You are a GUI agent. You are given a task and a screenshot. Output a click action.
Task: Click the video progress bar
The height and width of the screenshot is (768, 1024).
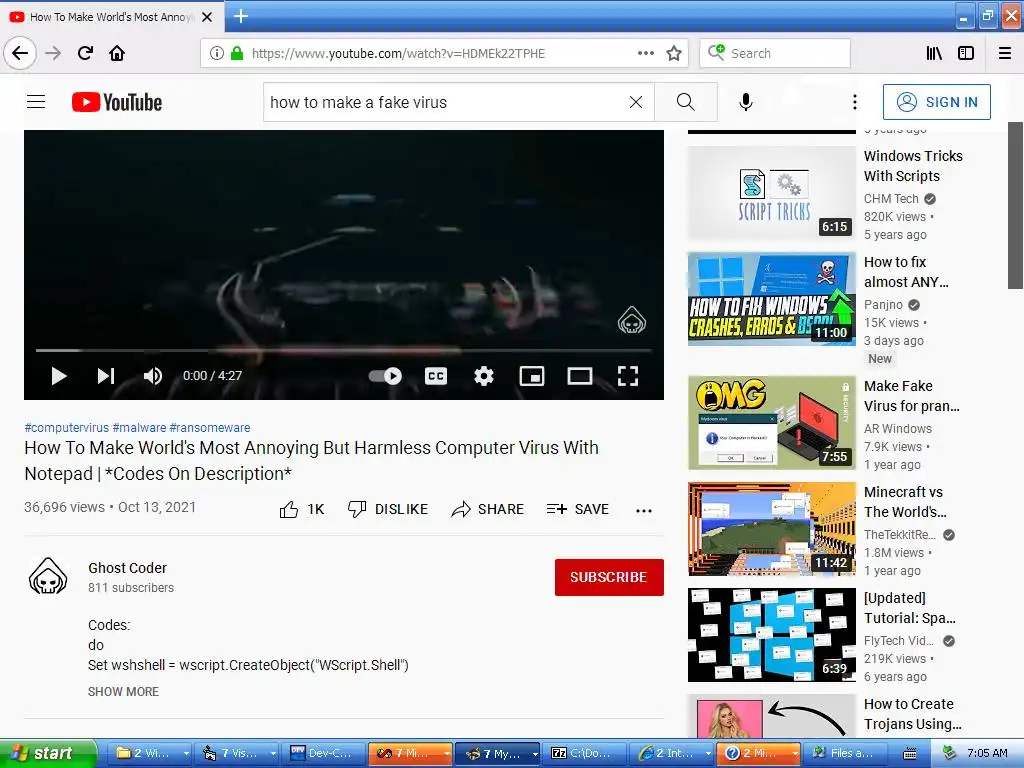(x=344, y=351)
